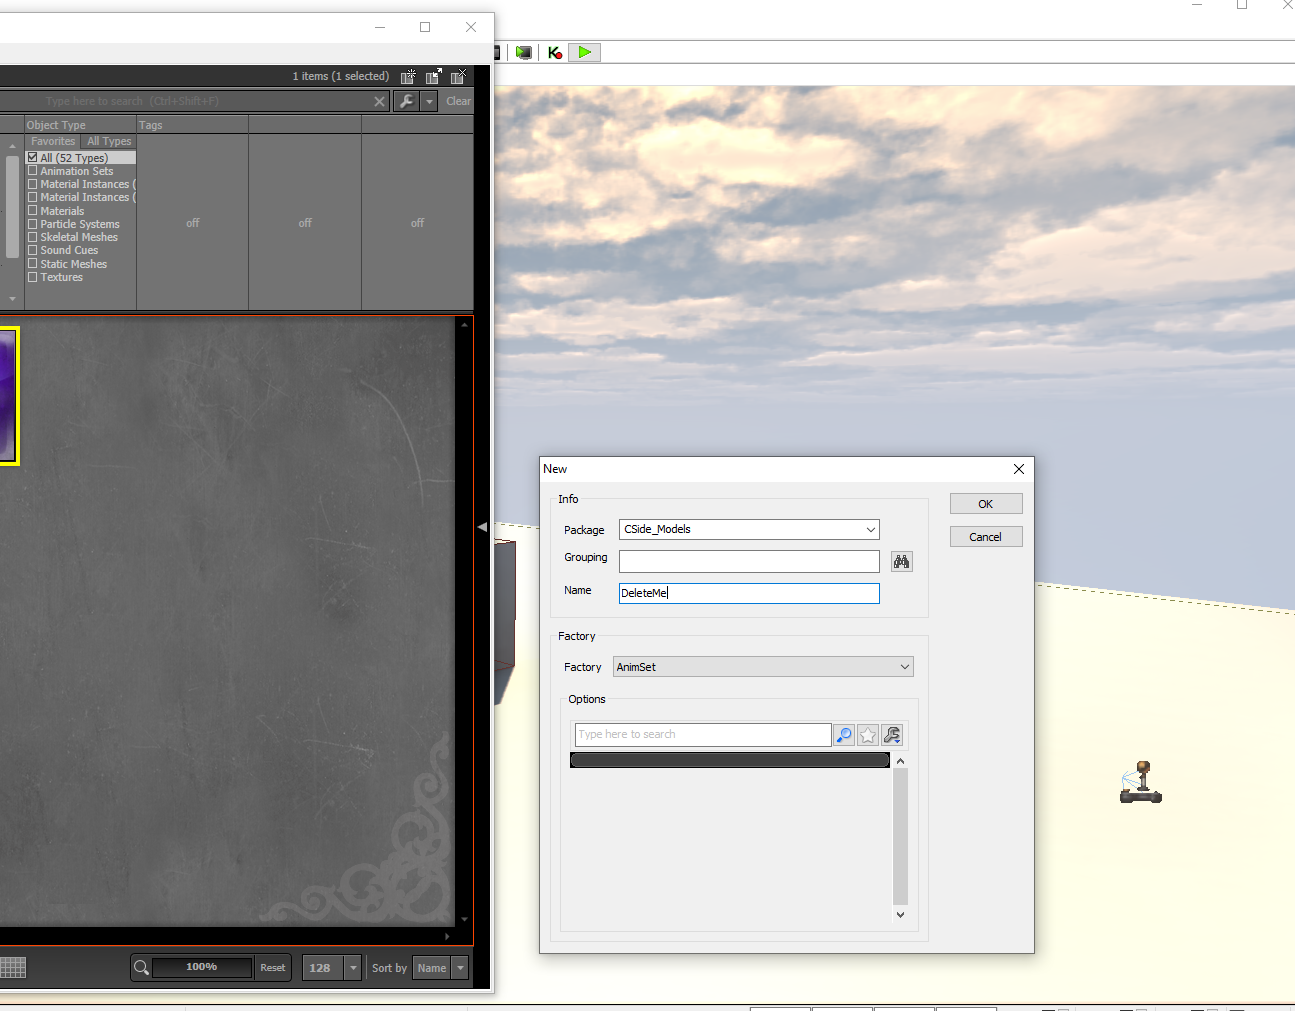Click Options list scroll down arrow
Screen dimensions: 1295x1011
pyautogui.click(x=900, y=914)
